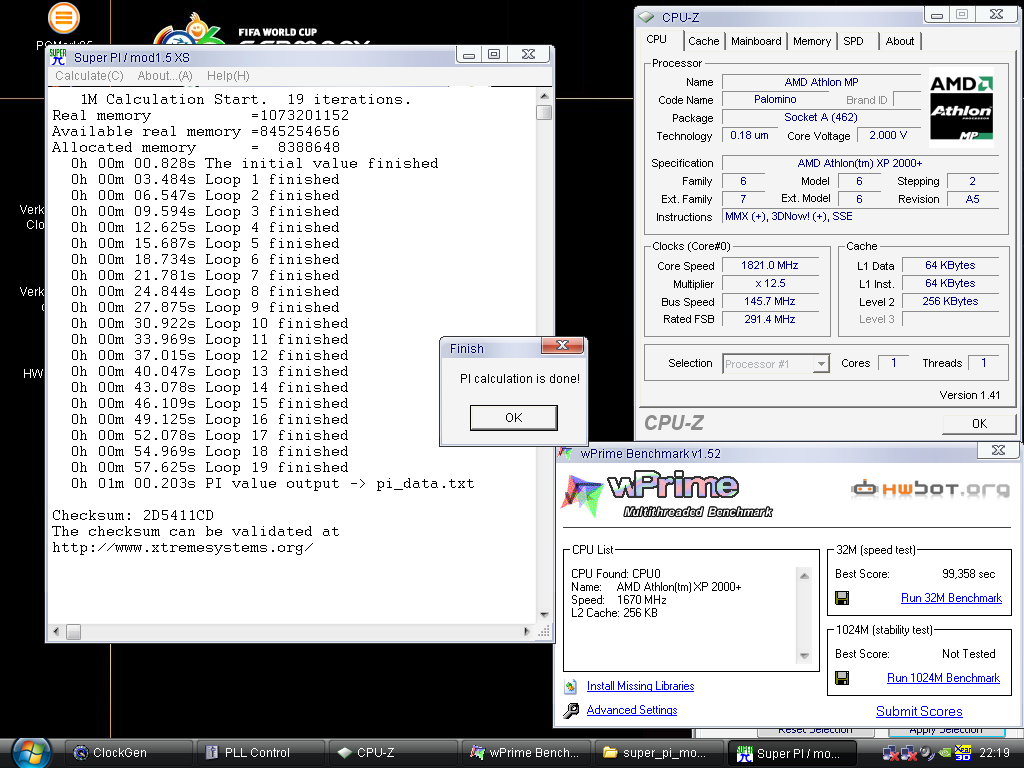Click the save icon beside 1024M benchmark
The height and width of the screenshot is (768, 1024).
pos(842,678)
